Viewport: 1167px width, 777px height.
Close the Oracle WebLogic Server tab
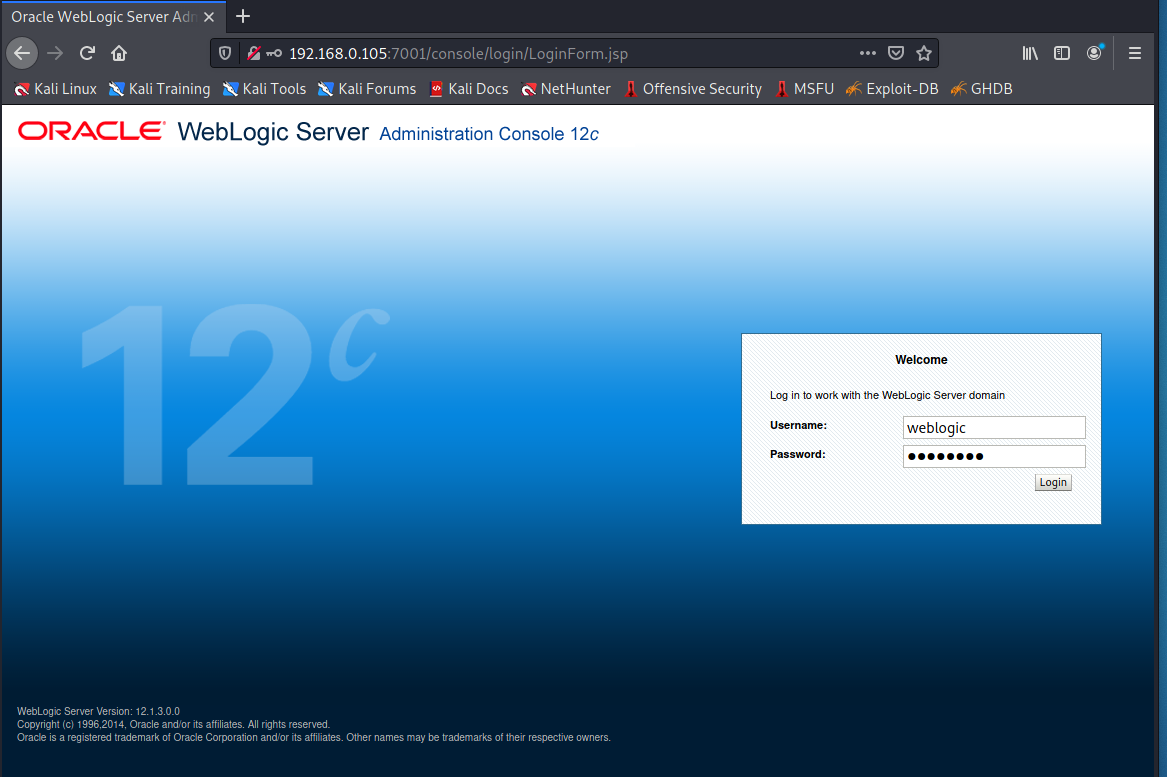click(209, 16)
